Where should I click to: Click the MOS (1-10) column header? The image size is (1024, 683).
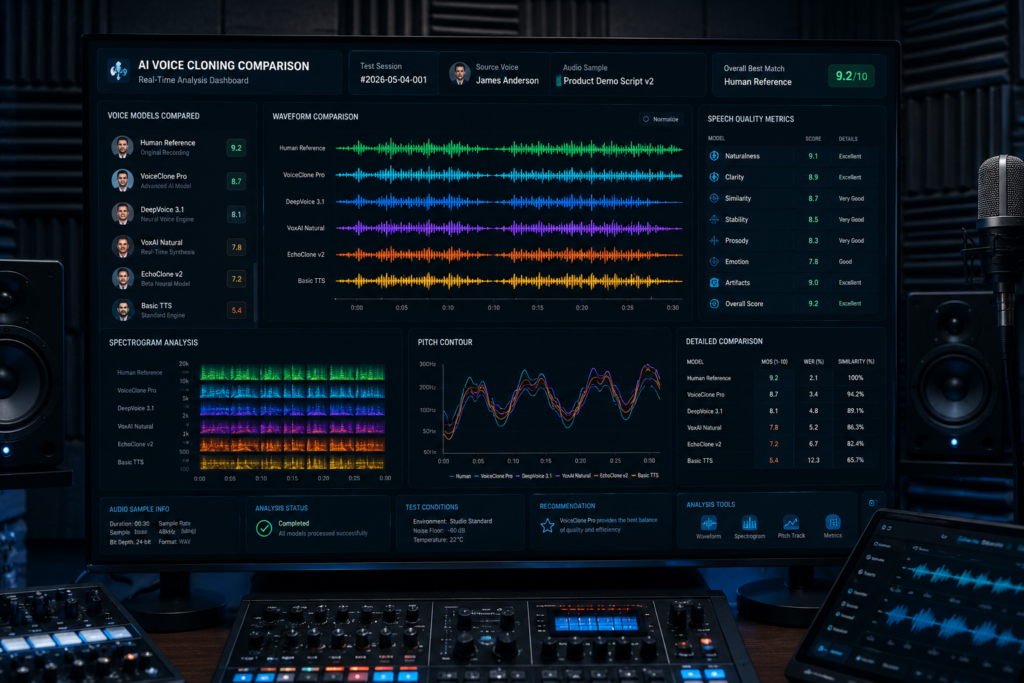[774, 362]
